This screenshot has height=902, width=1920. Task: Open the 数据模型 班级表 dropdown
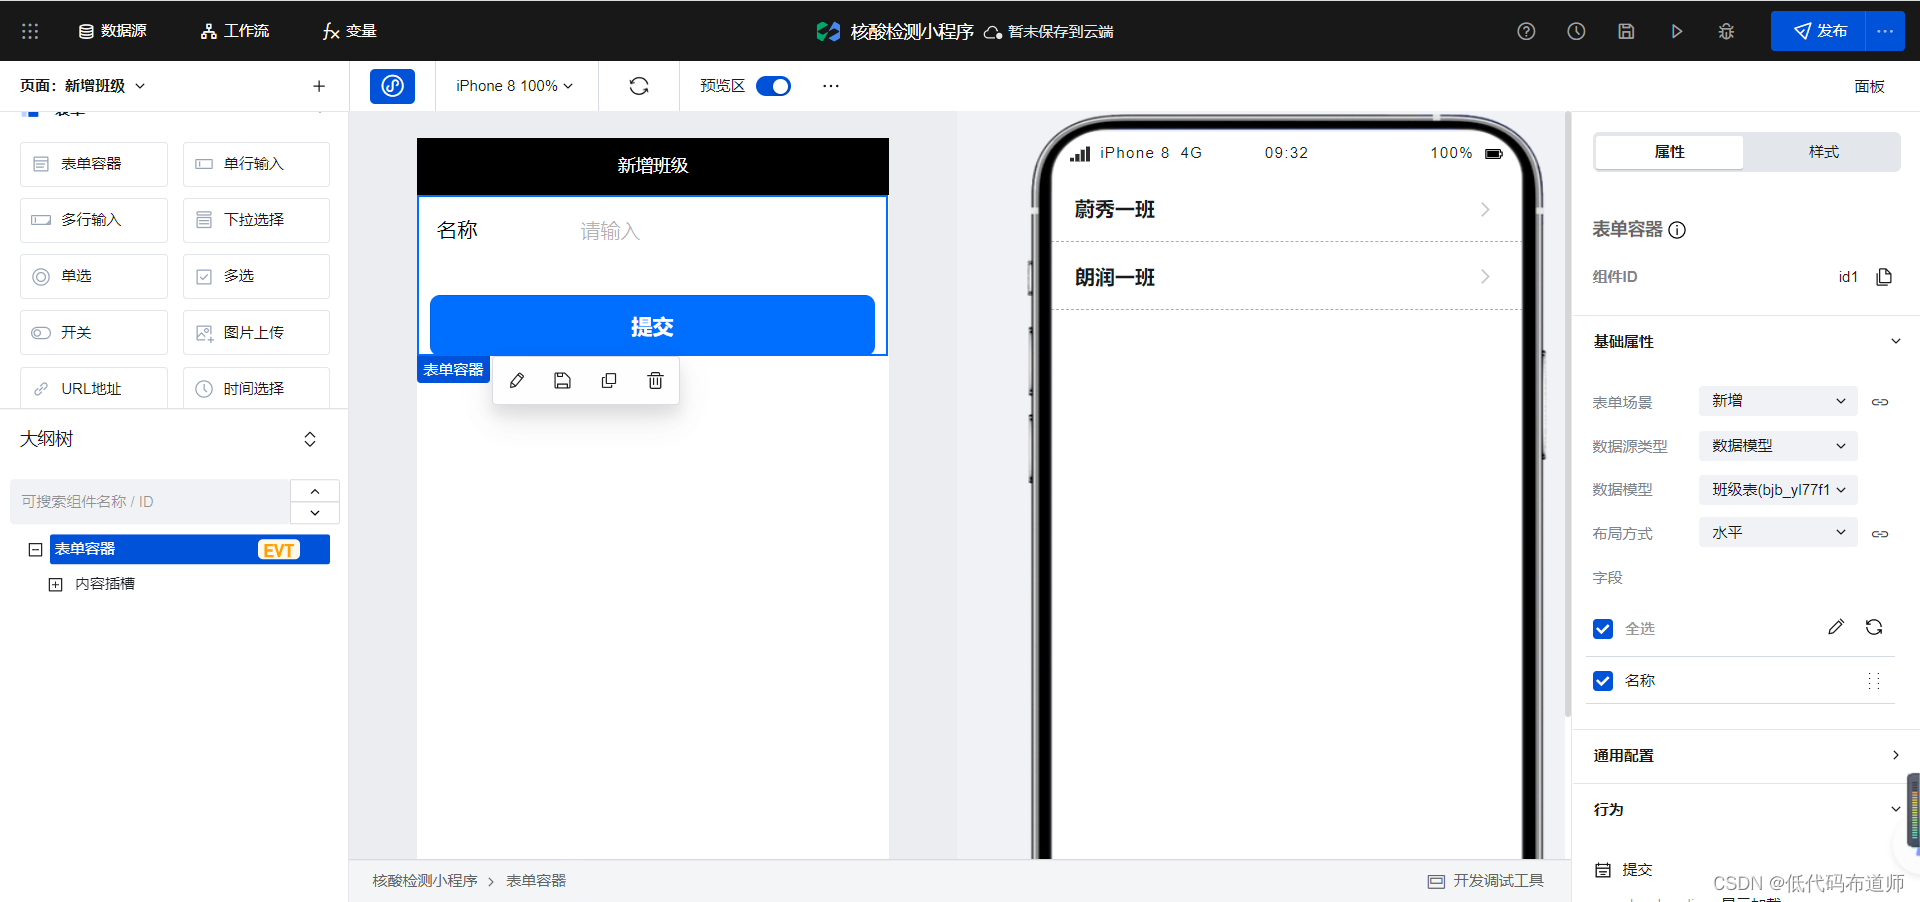coord(1778,490)
